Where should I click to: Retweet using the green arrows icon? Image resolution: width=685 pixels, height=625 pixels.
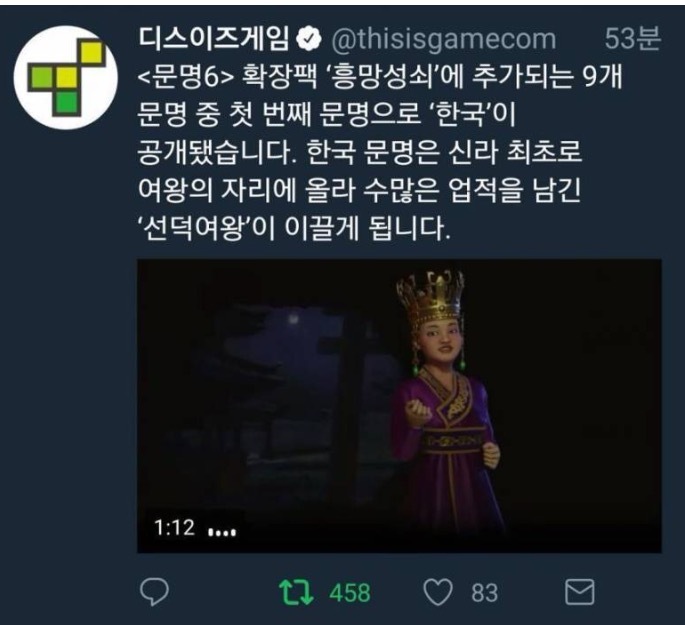pyautogui.click(x=296, y=592)
